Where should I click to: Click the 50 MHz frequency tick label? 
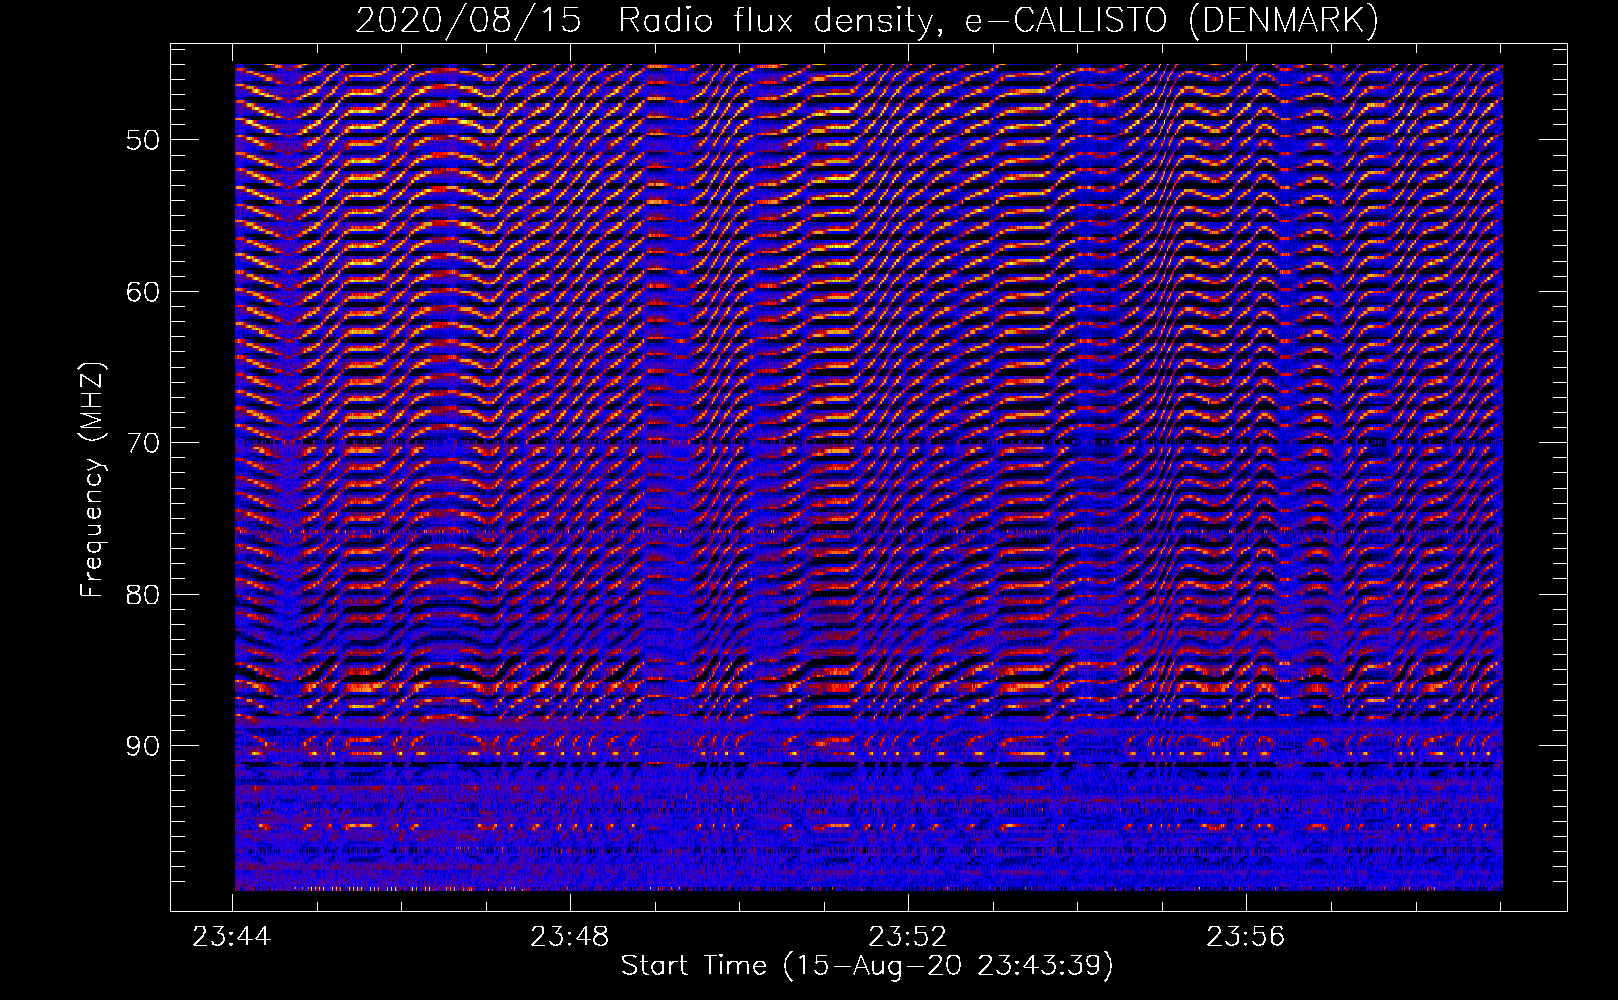143,139
